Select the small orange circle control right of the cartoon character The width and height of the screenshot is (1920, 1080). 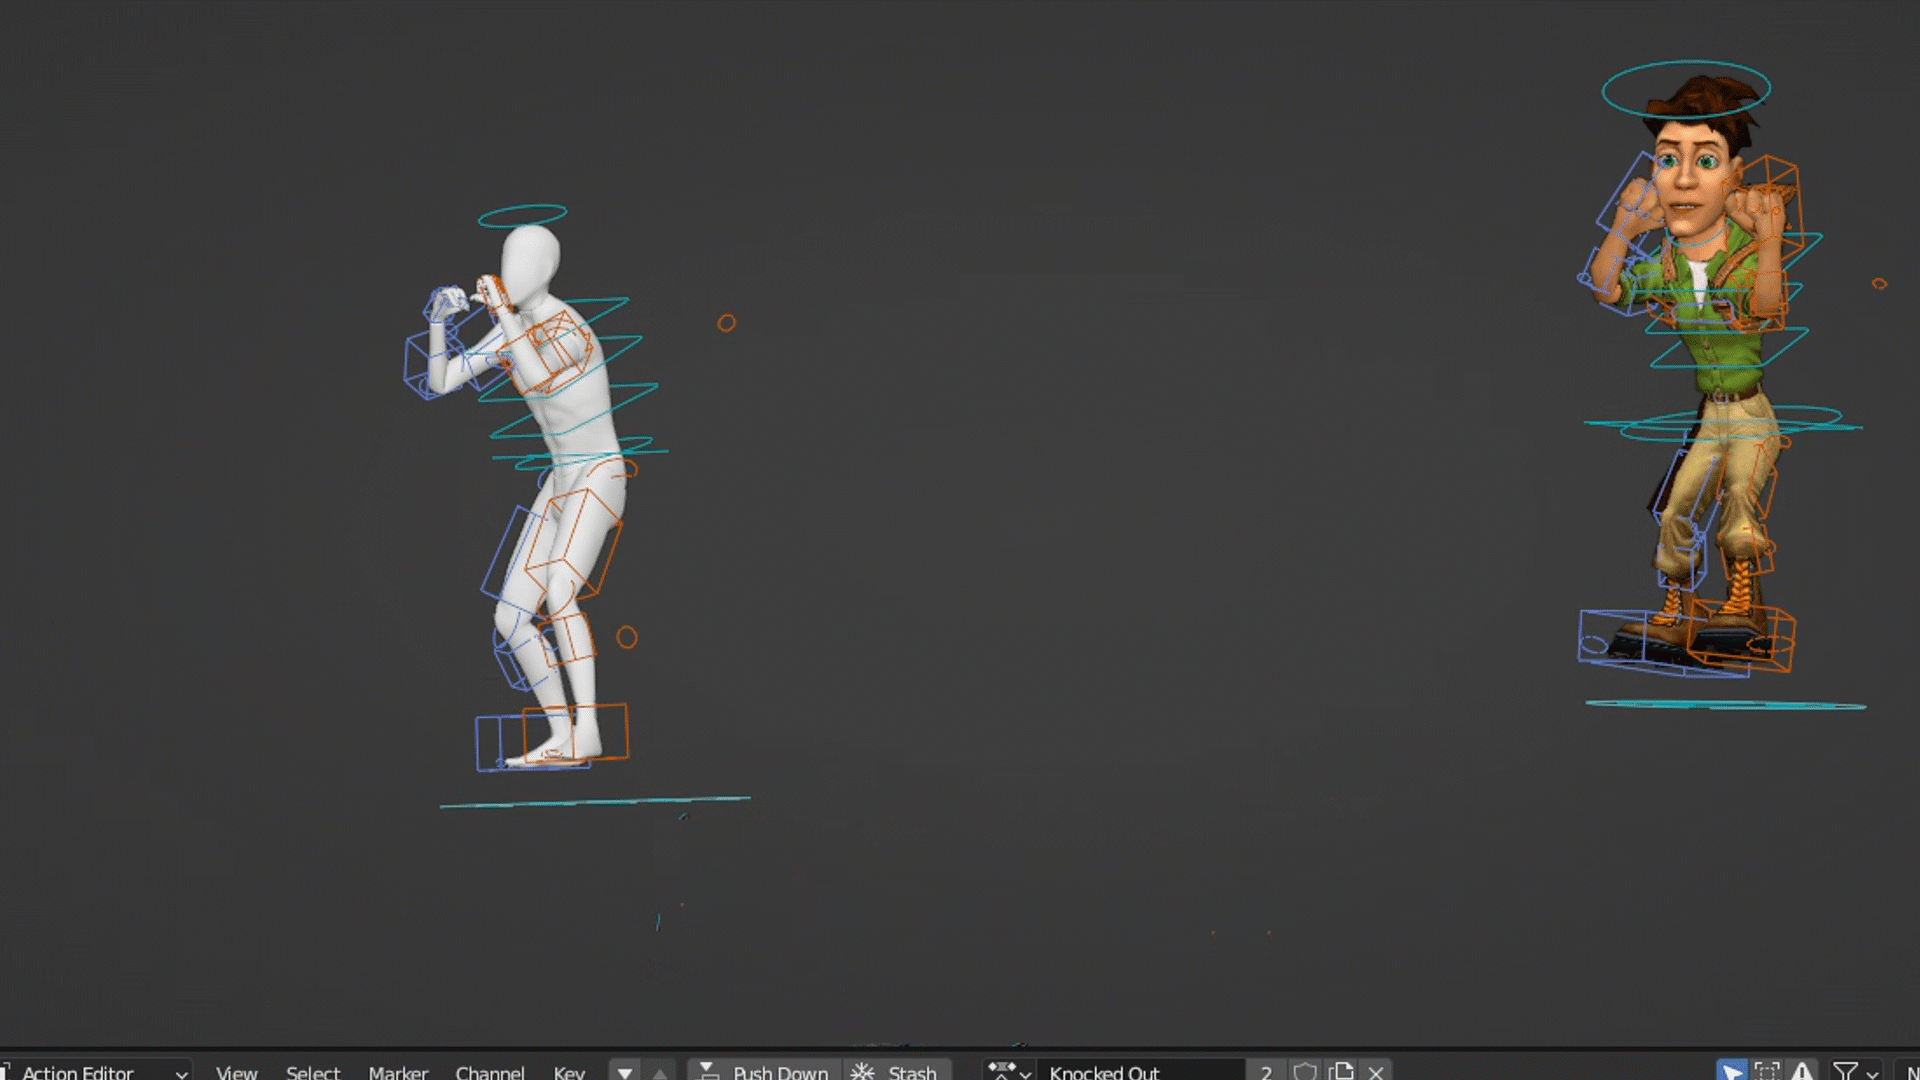point(1880,284)
